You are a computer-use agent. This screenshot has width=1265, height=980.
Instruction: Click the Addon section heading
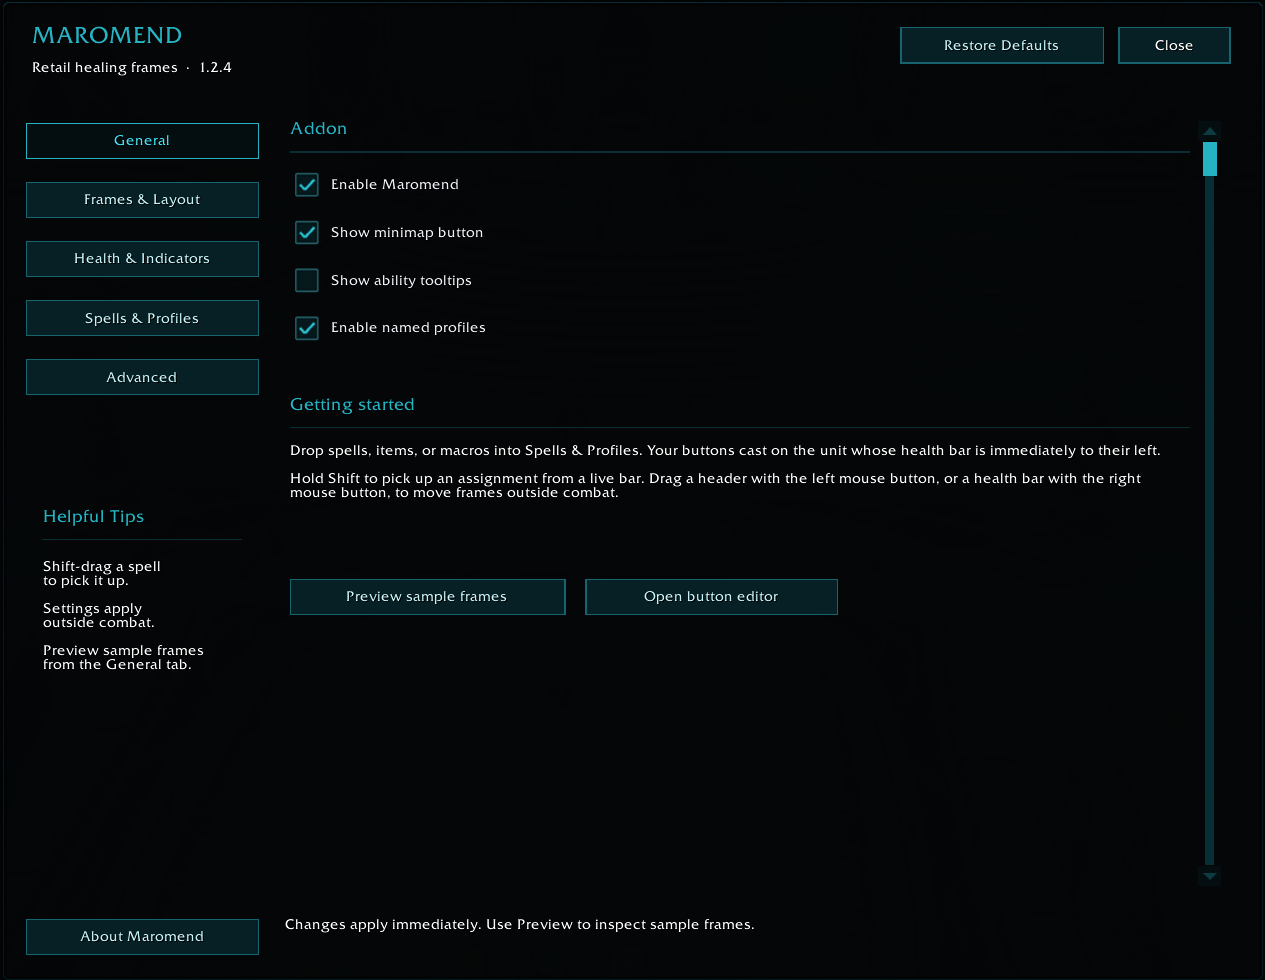[319, 128]
